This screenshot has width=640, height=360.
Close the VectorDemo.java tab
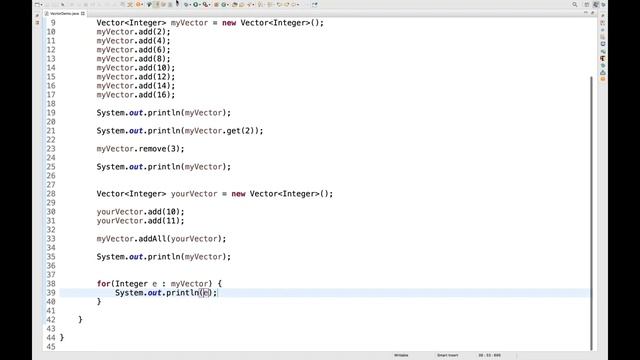click(x=83, y=13)
